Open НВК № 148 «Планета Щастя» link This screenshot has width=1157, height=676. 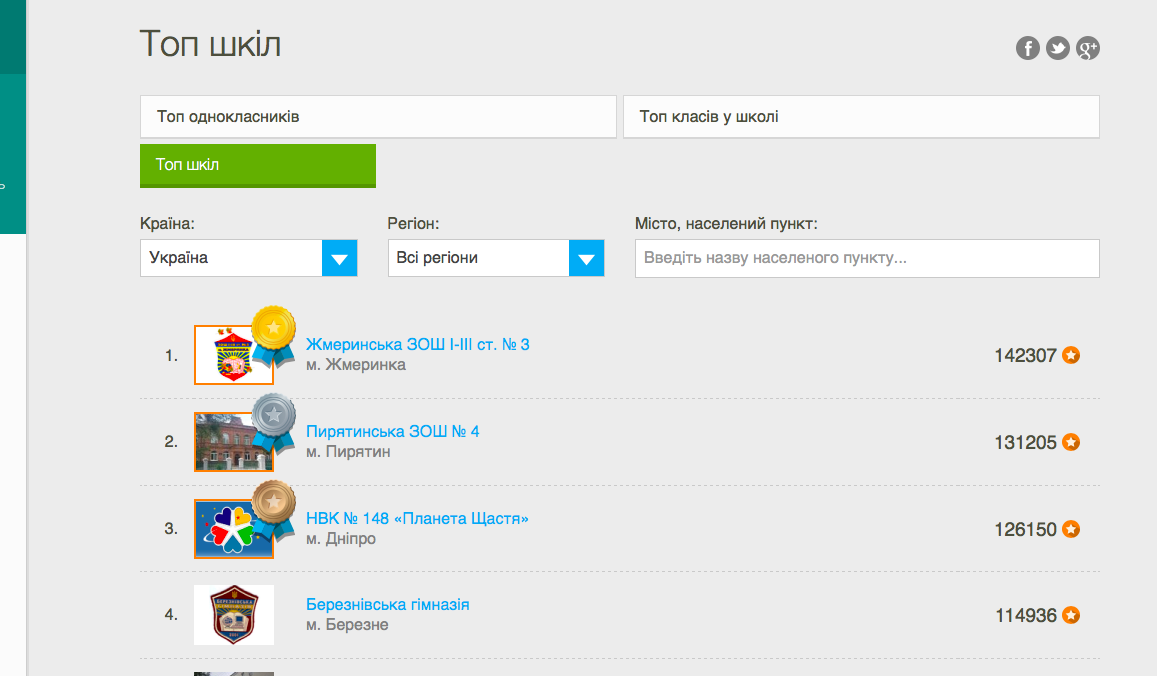coord(417,519)
